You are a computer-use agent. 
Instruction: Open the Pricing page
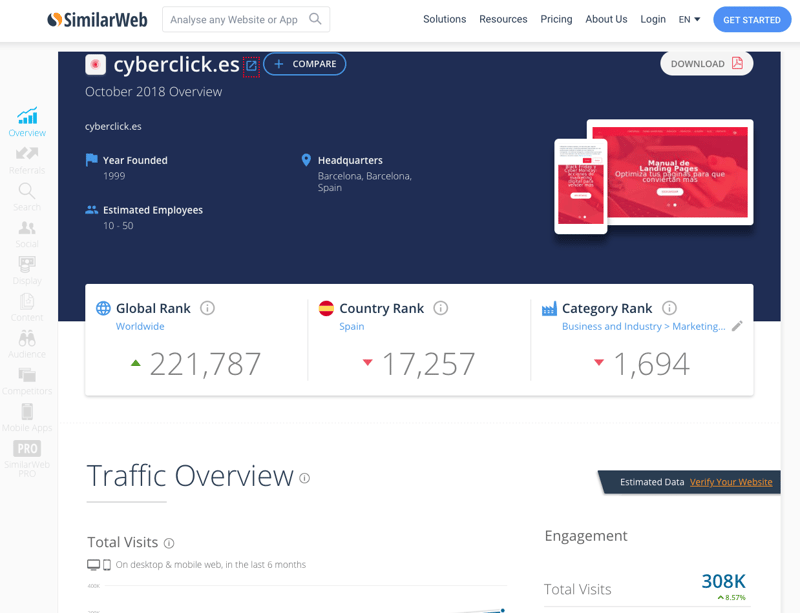556,19
